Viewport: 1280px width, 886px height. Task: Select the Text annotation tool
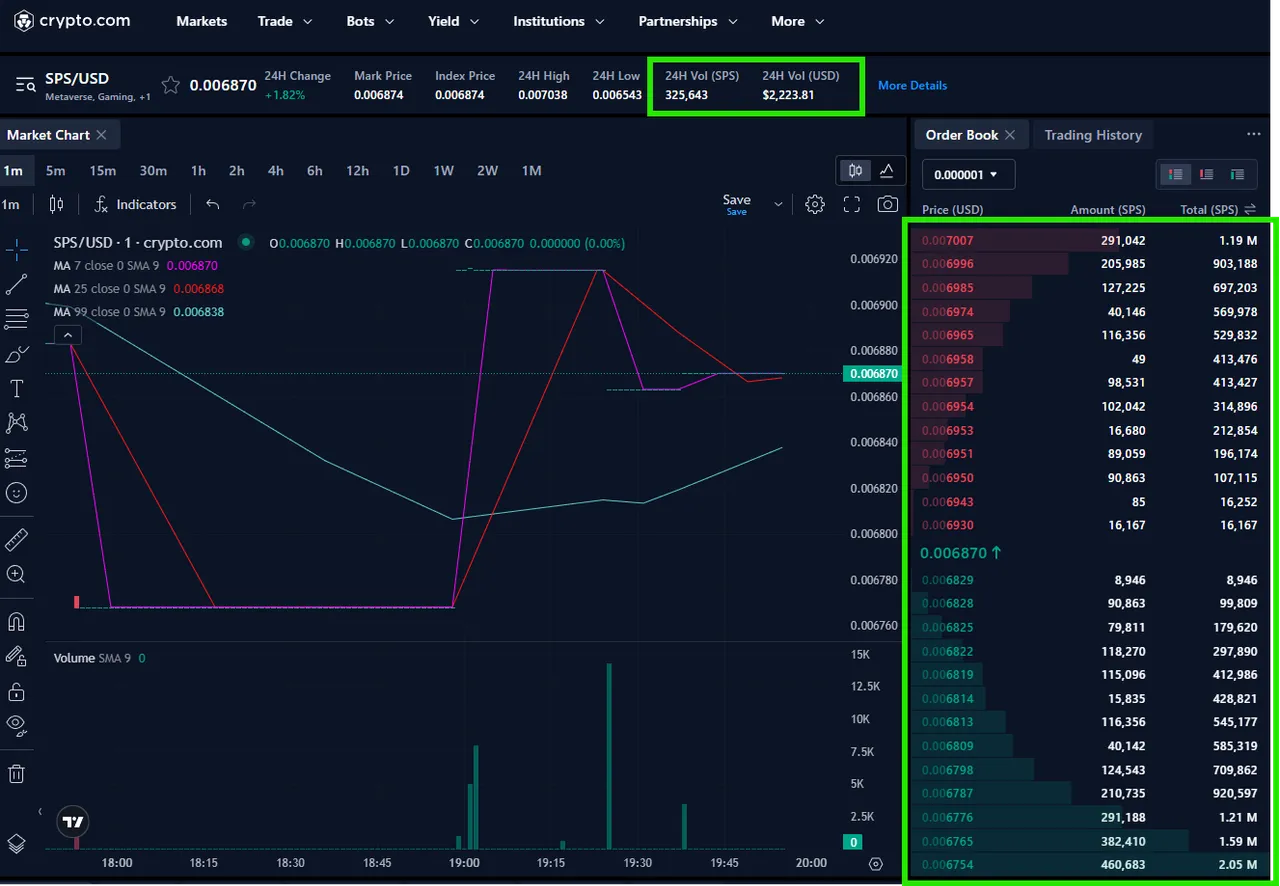click(16, 389)
